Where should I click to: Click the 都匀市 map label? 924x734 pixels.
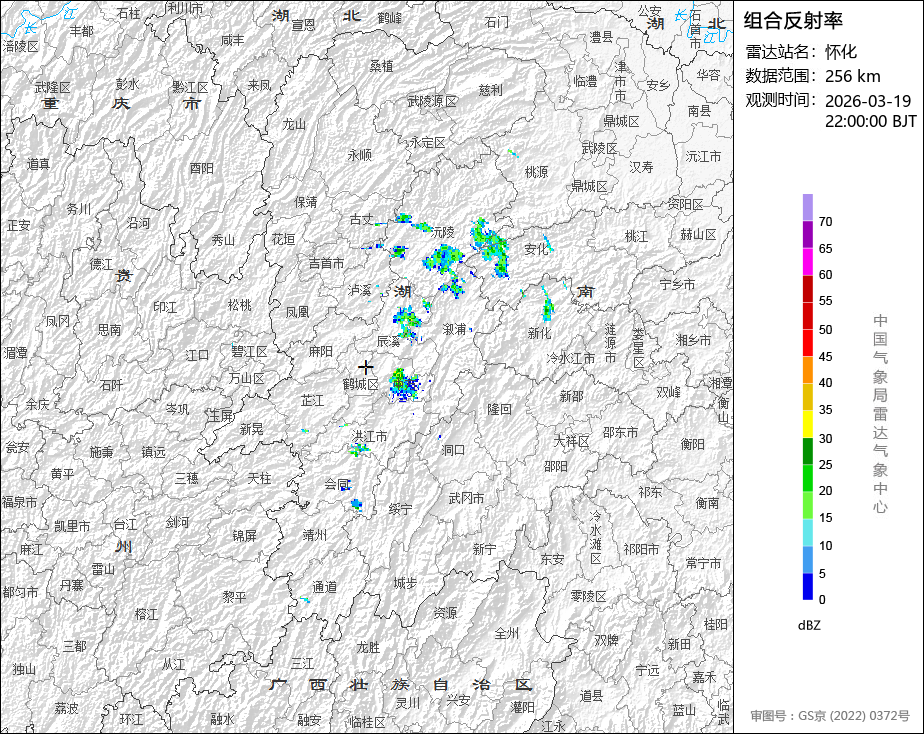(x=21, y=591)
